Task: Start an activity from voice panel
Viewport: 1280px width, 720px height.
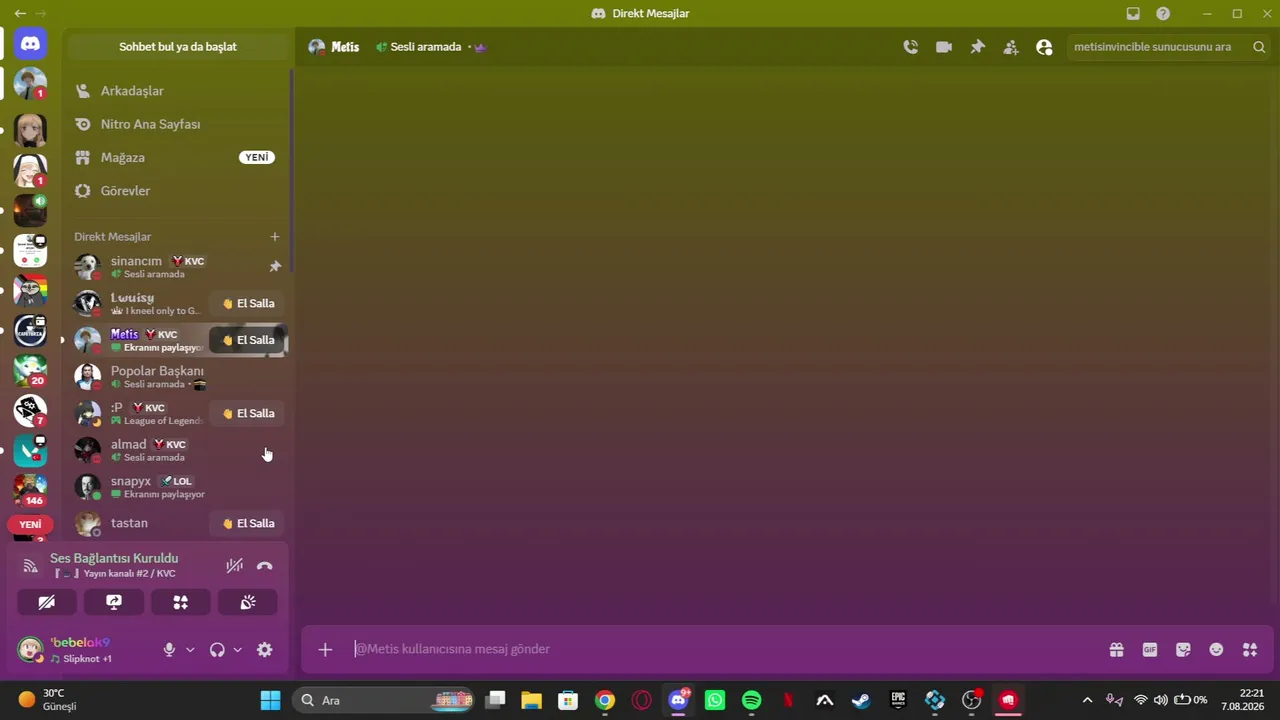Action: coord(181,602)
